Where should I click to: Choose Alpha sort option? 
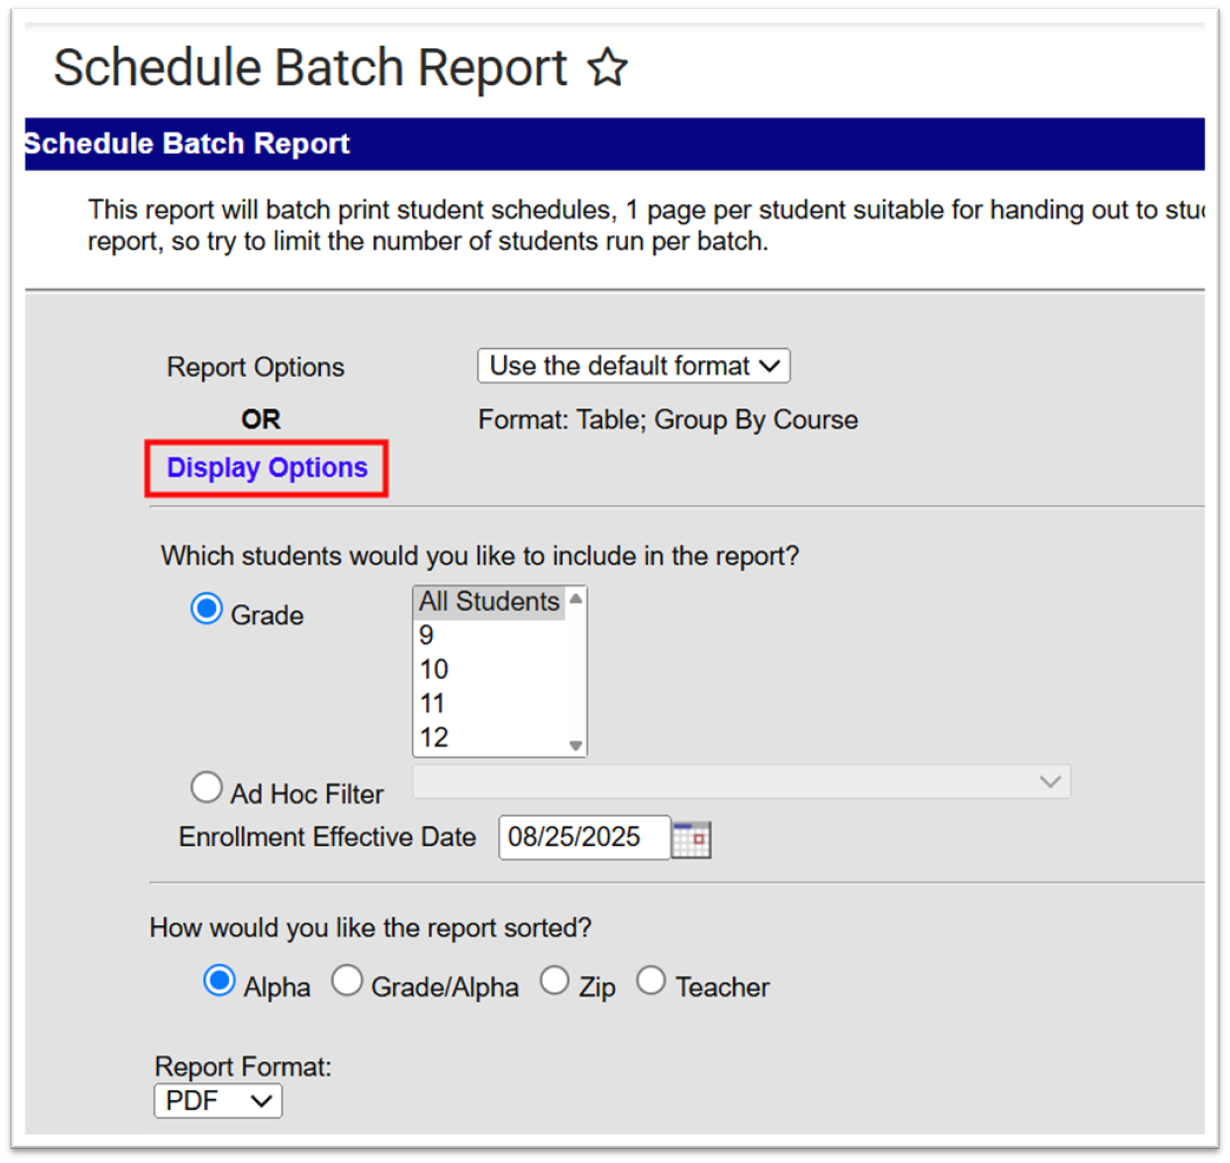pyautogui.click(x=219, y=981)
